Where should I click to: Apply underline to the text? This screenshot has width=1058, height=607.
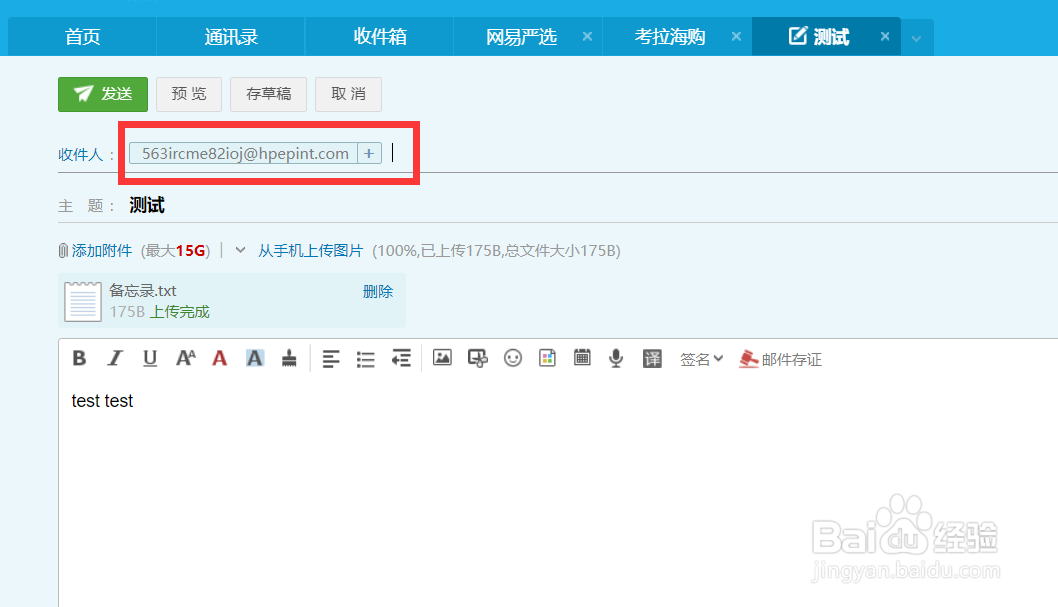(x=149, y=358)
